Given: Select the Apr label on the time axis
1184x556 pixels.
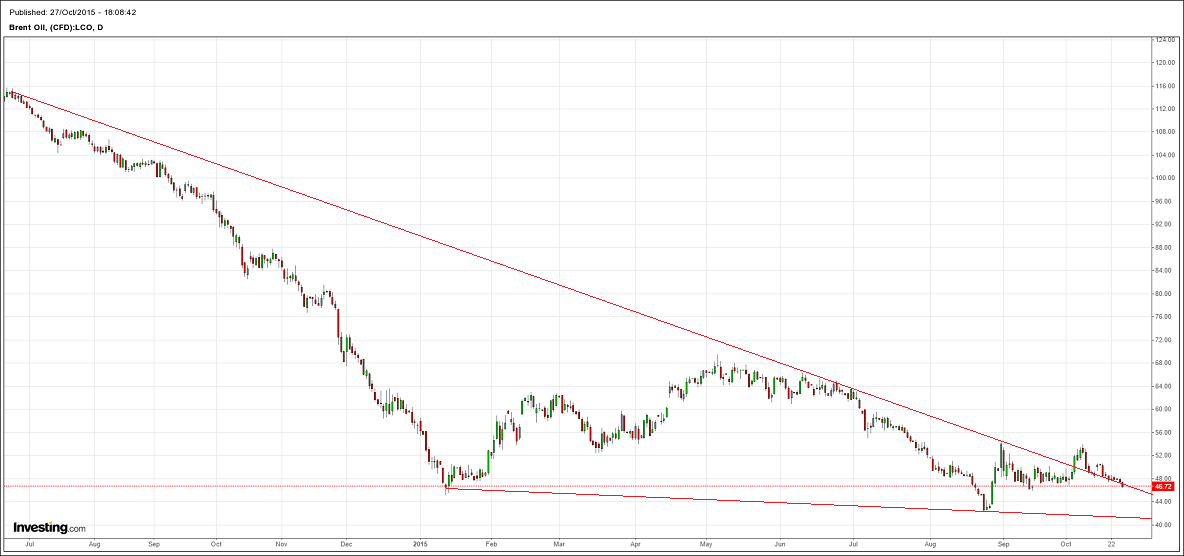Looking at the screenshot, I should 636,547.
